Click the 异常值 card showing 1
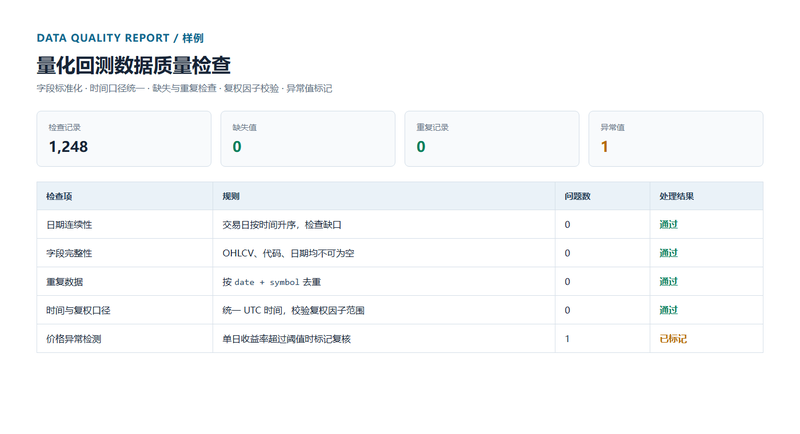The image size is (800, 434). [x=676, y=139]
